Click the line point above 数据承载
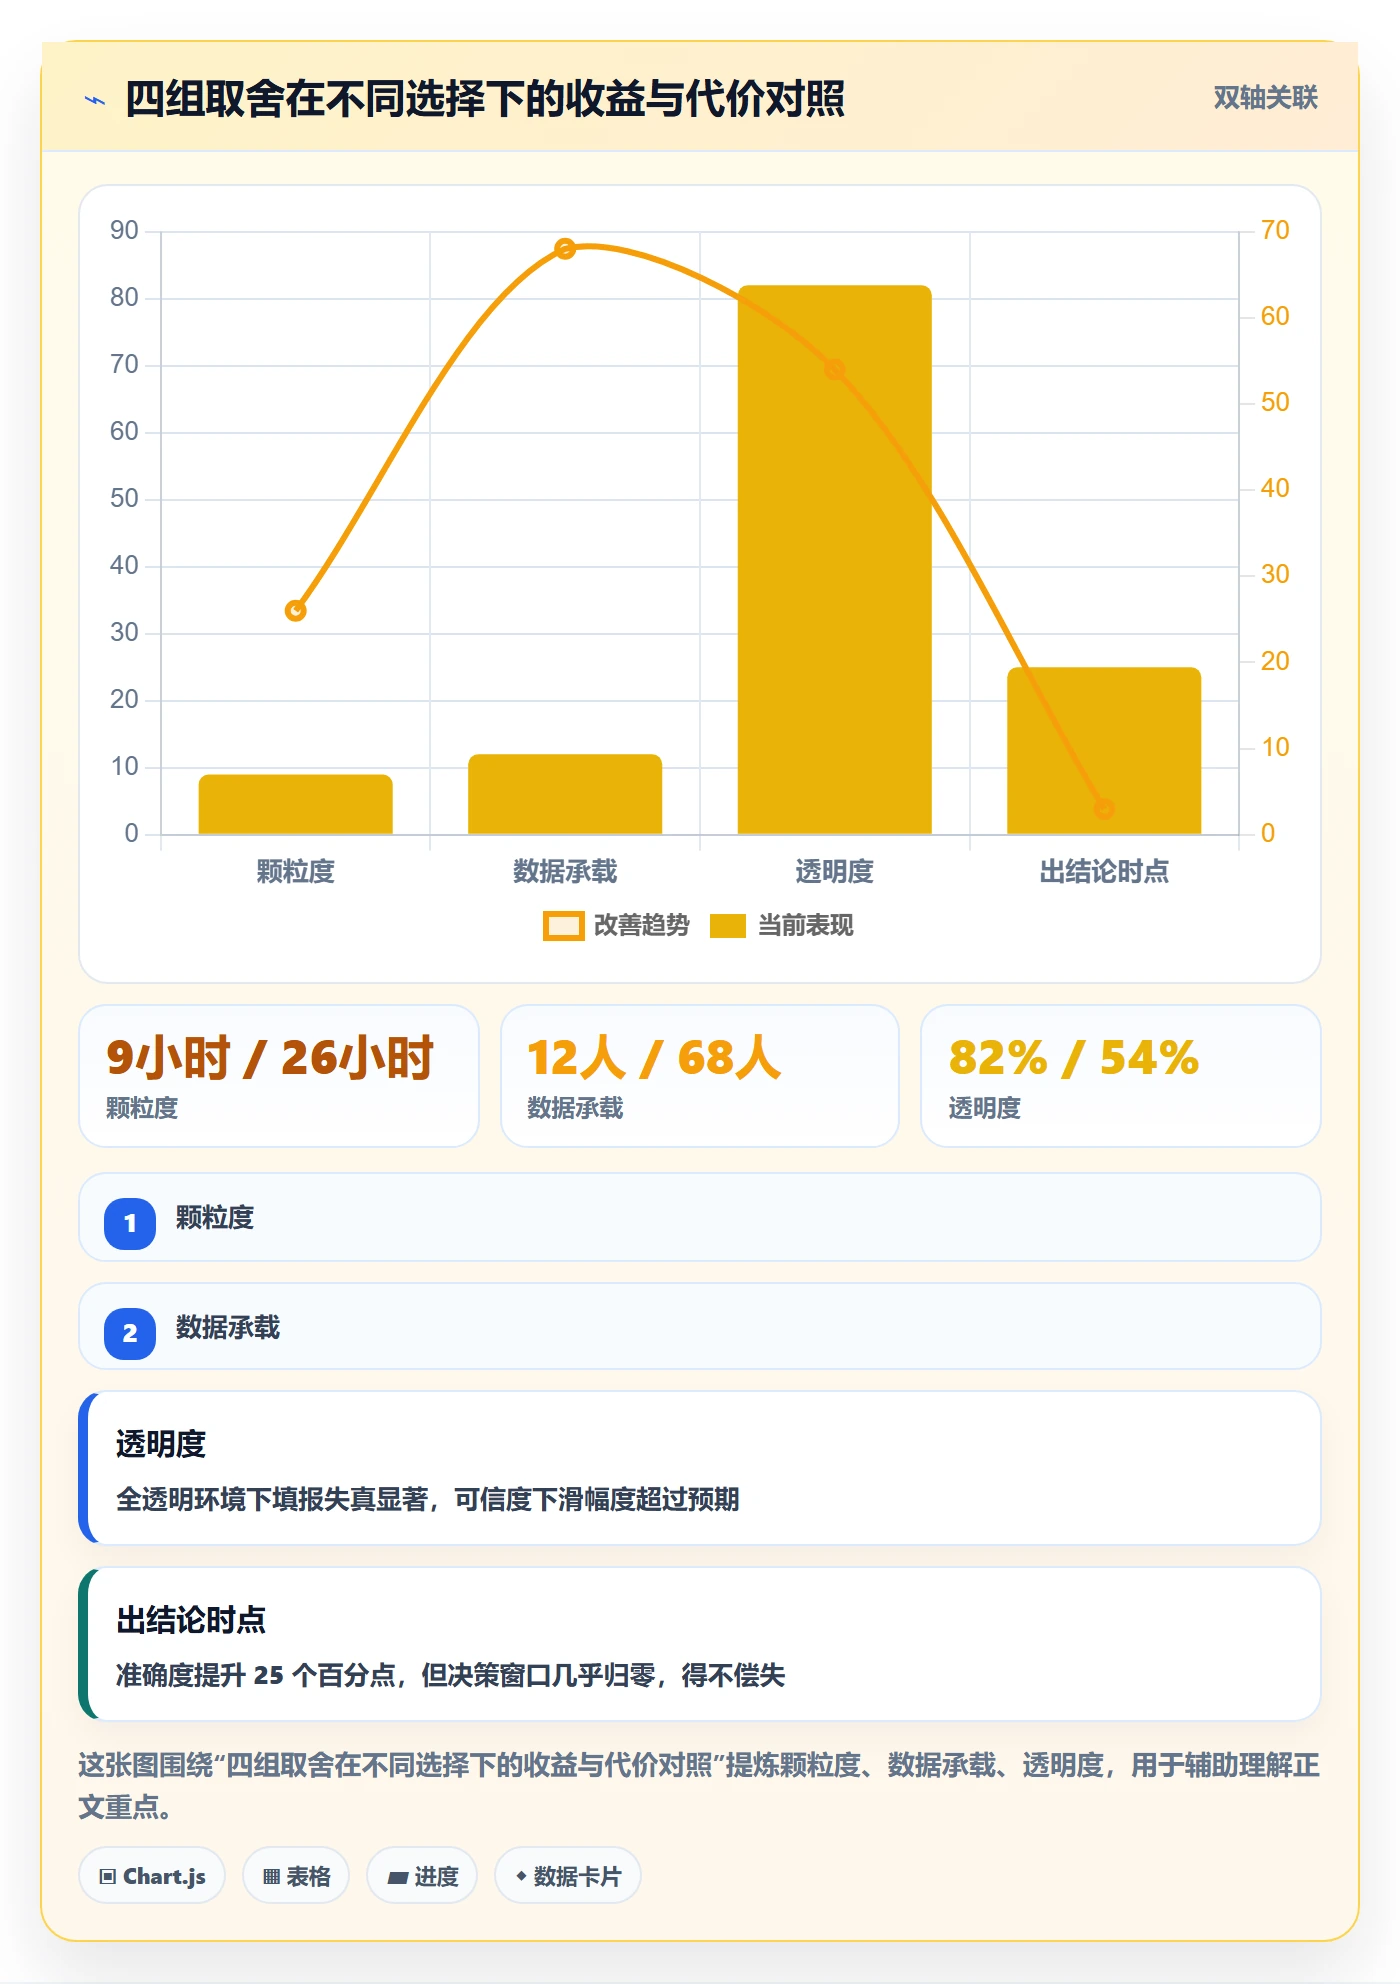 point(565,248)
